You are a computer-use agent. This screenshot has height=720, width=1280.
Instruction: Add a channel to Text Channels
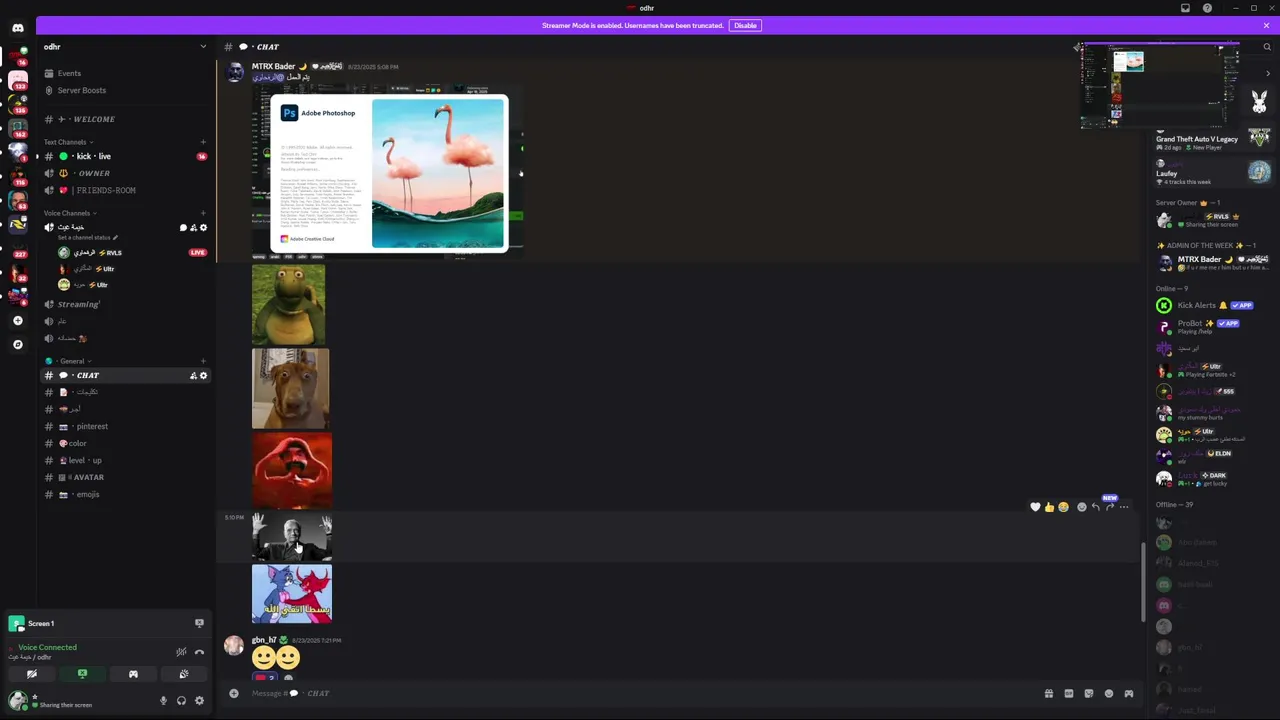(x=203, y=142)
